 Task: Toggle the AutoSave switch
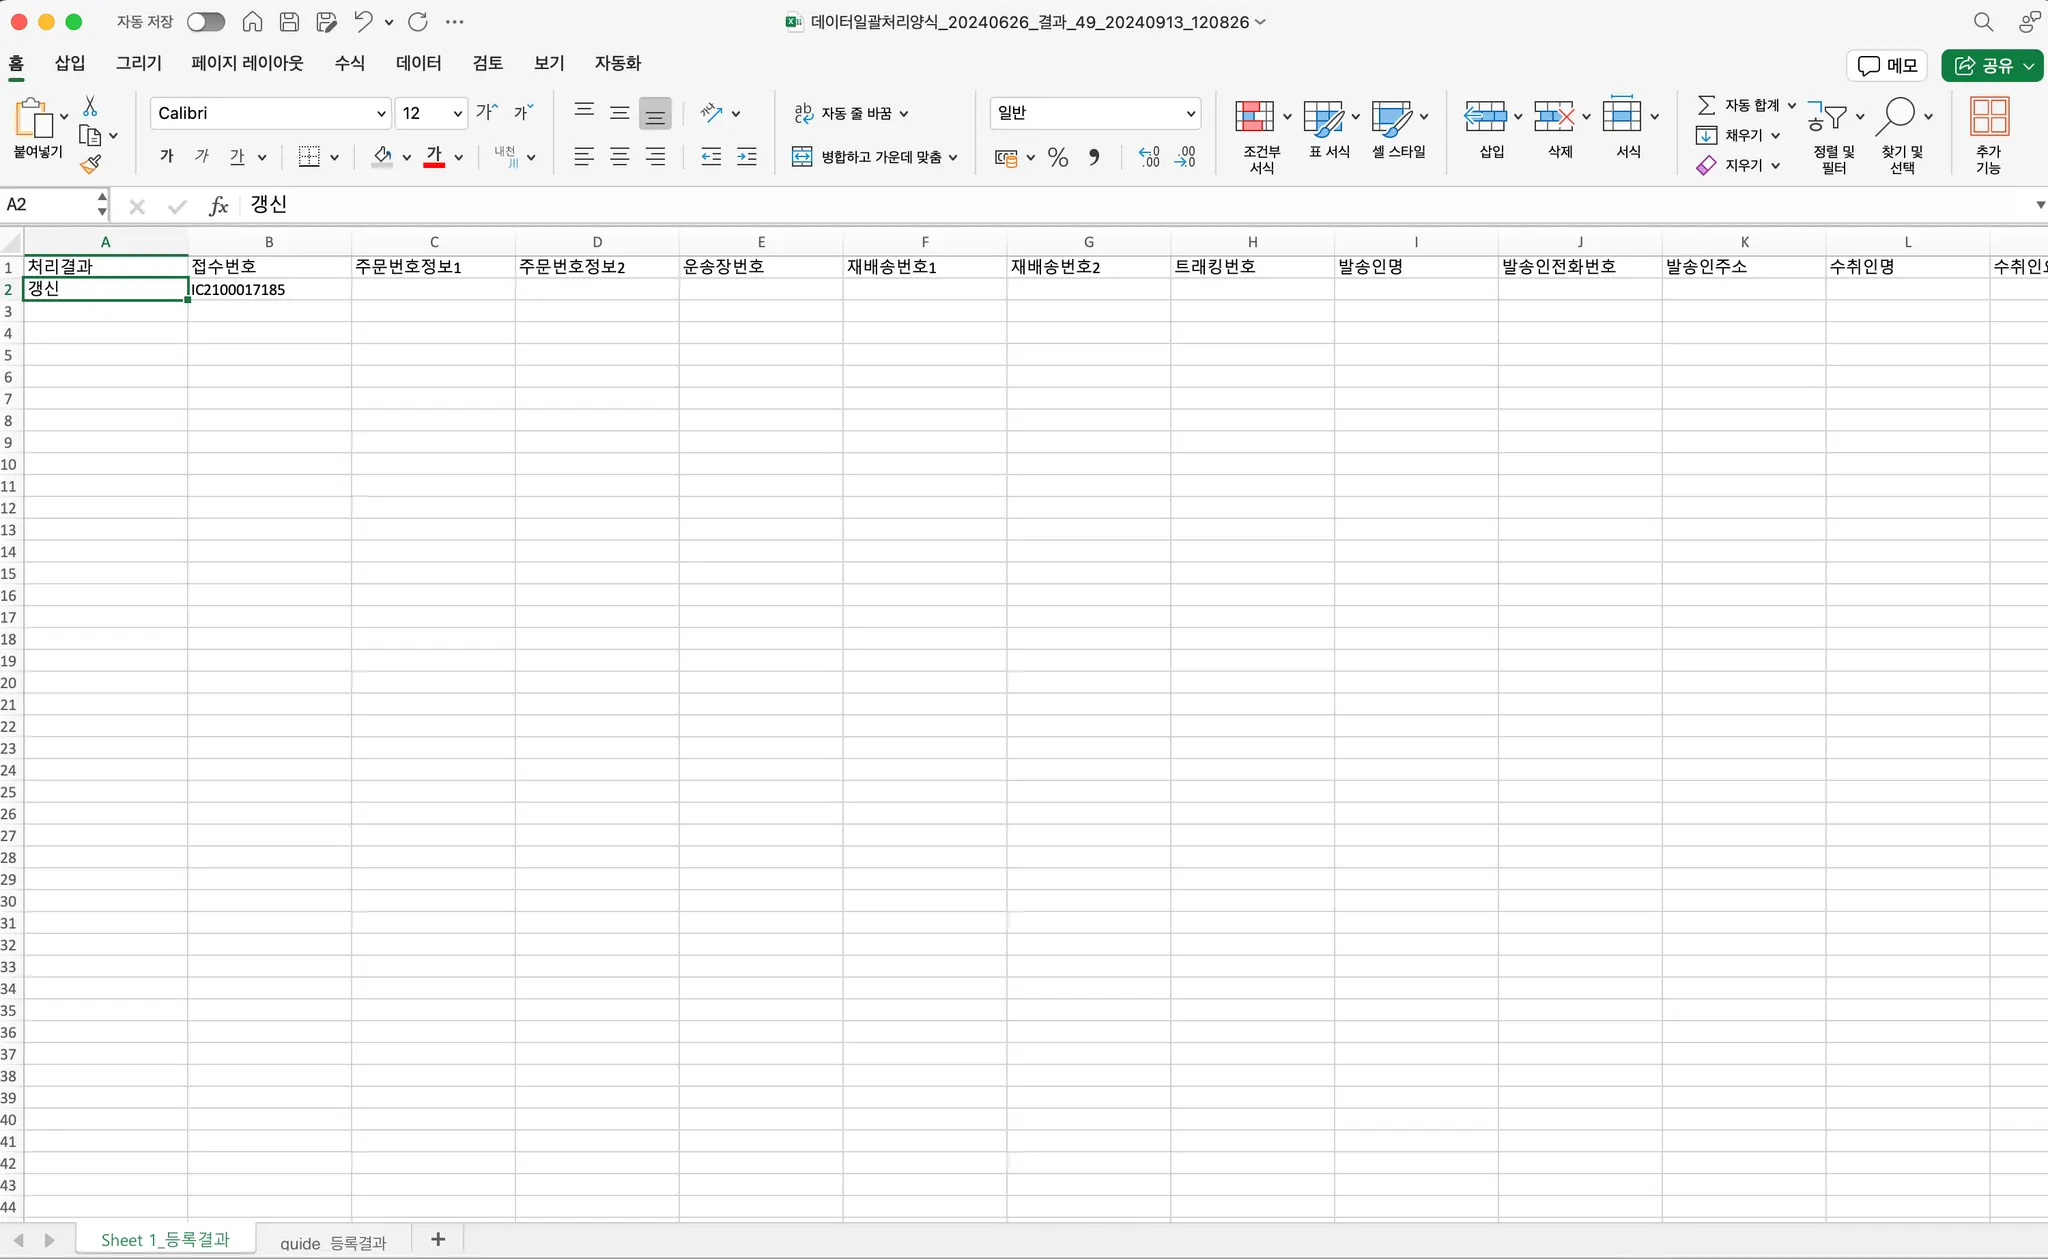[x=206, y=21]
